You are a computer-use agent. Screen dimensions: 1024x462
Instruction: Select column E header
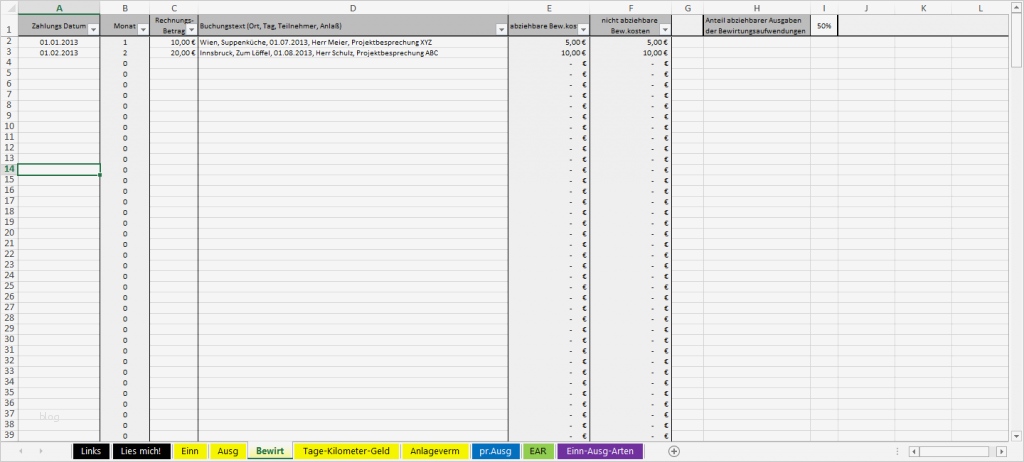coord(549,8)
